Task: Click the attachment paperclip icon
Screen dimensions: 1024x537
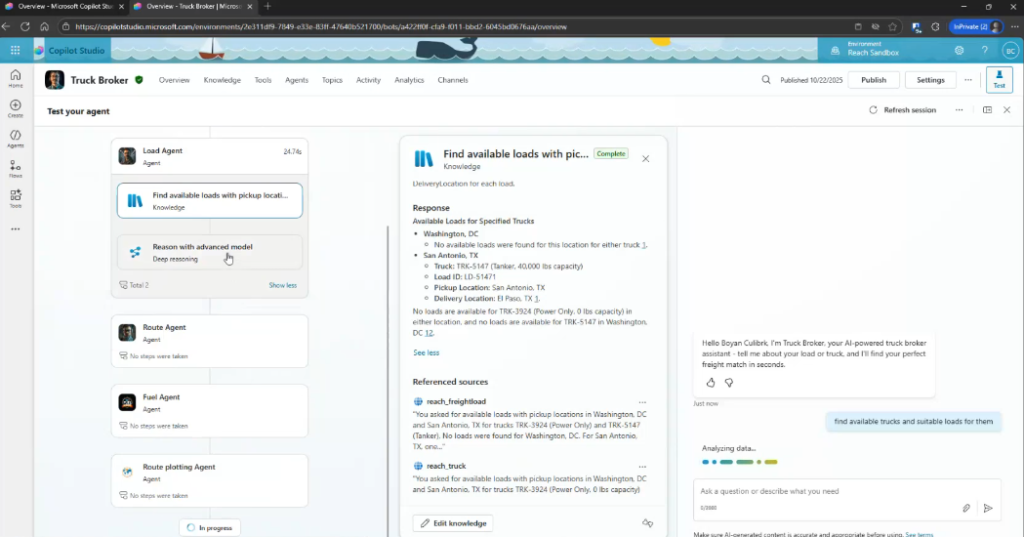Action: (x=966, y=508)
